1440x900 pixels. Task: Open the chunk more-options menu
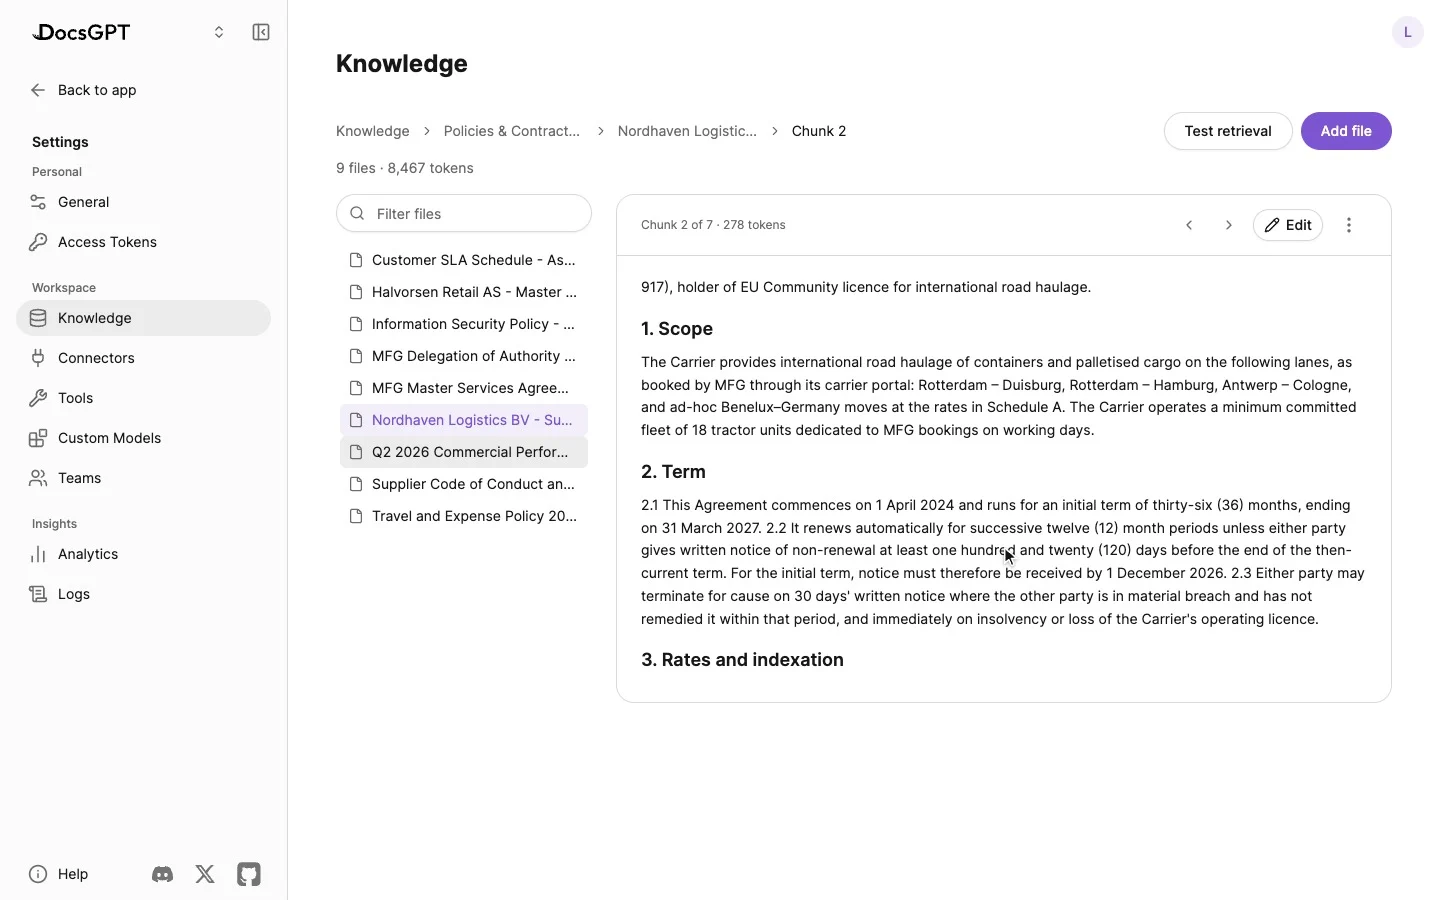click(x=1349, y=225)
